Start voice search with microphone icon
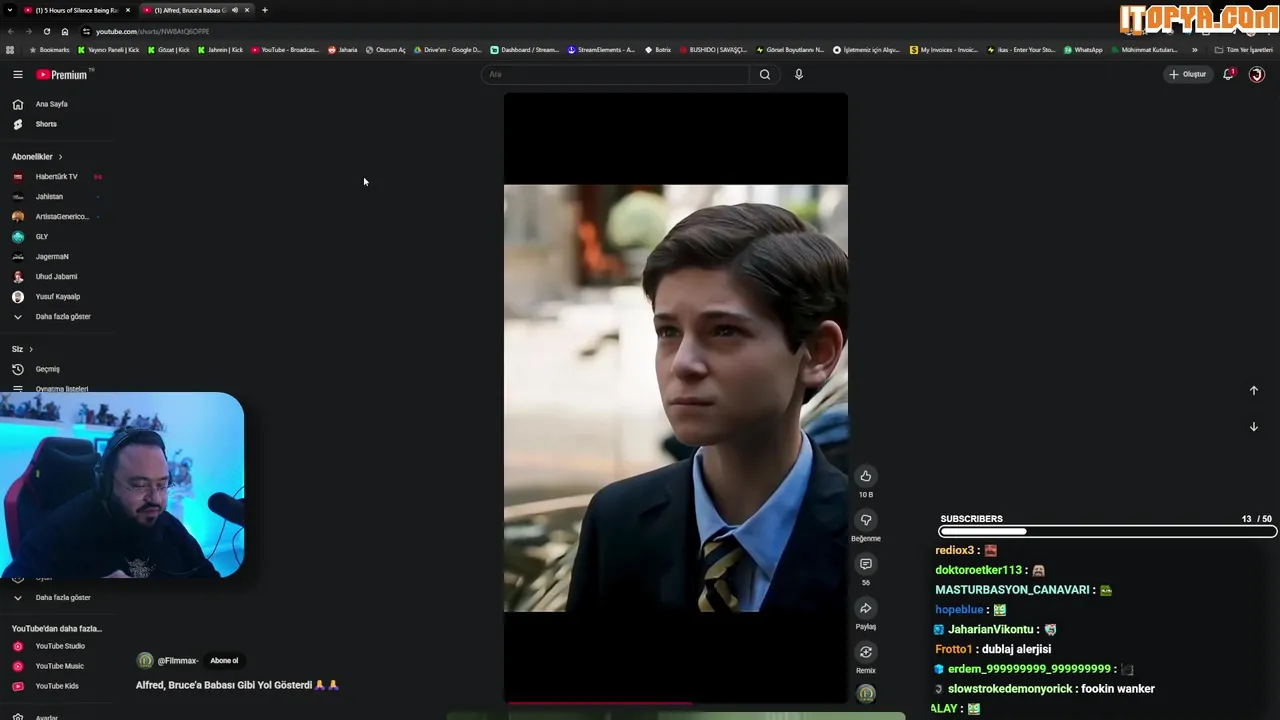The width and height of the screenshot is (1280, 720). pos(799,74)
